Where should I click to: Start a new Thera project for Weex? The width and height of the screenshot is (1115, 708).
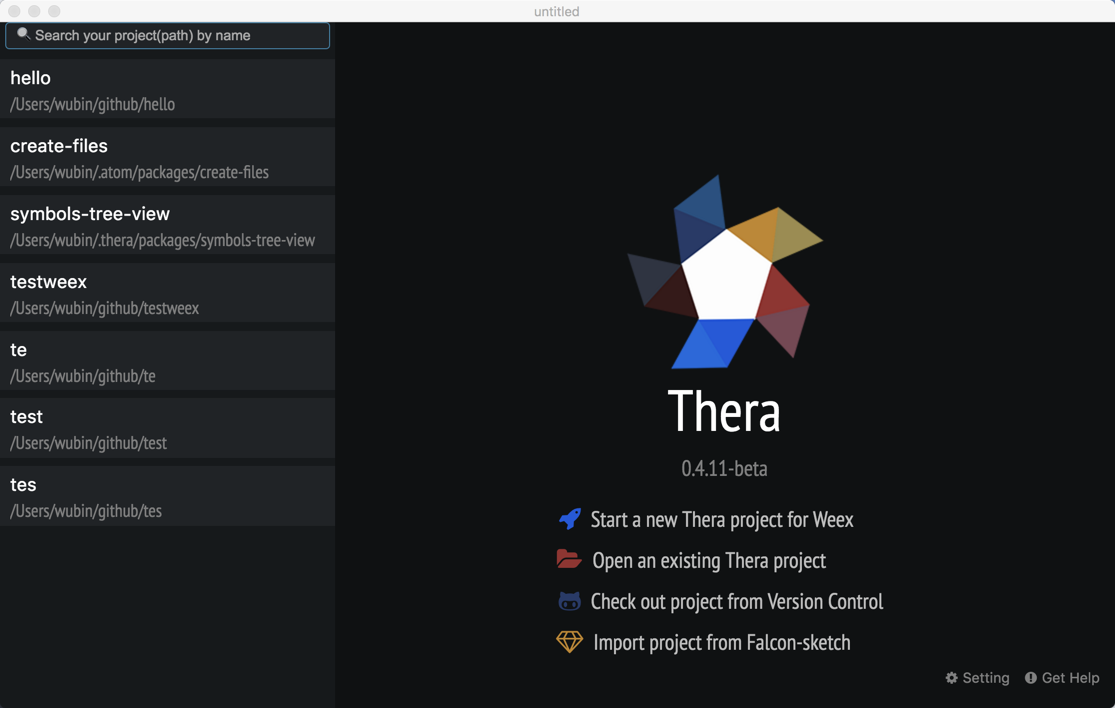coord(721,520)
